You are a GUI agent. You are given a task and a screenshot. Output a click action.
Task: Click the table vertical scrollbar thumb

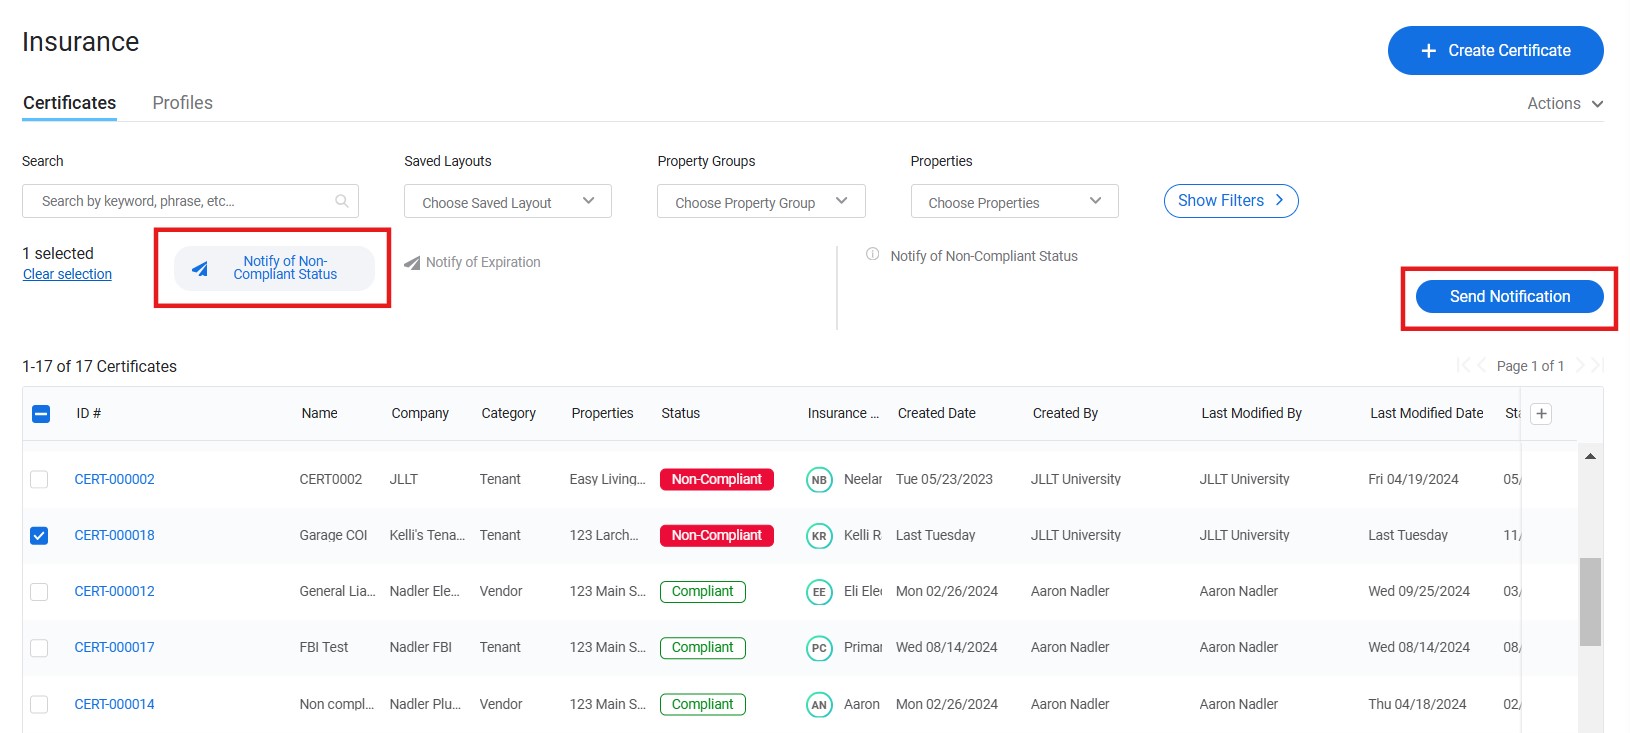(1590, 601)
